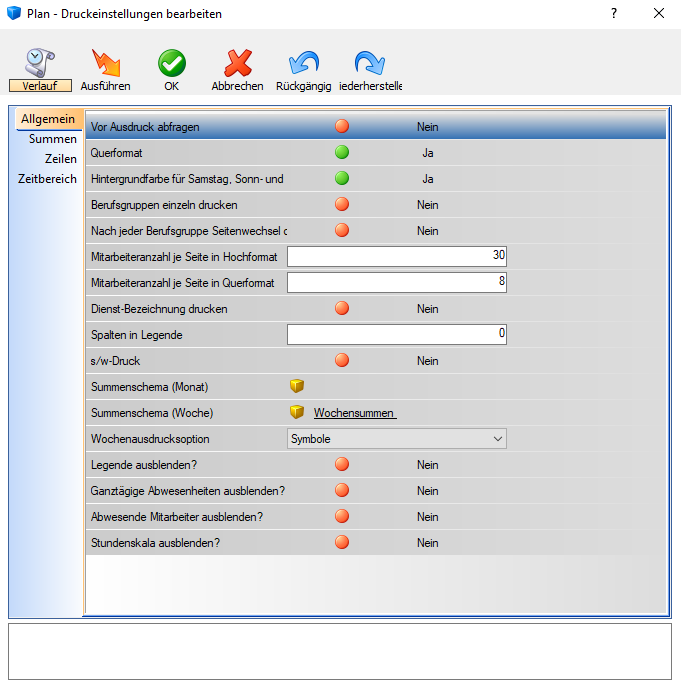Click the Mitarbeiteranzahl Hochformat input field
The image size is (681, 690).
[396, 256]
